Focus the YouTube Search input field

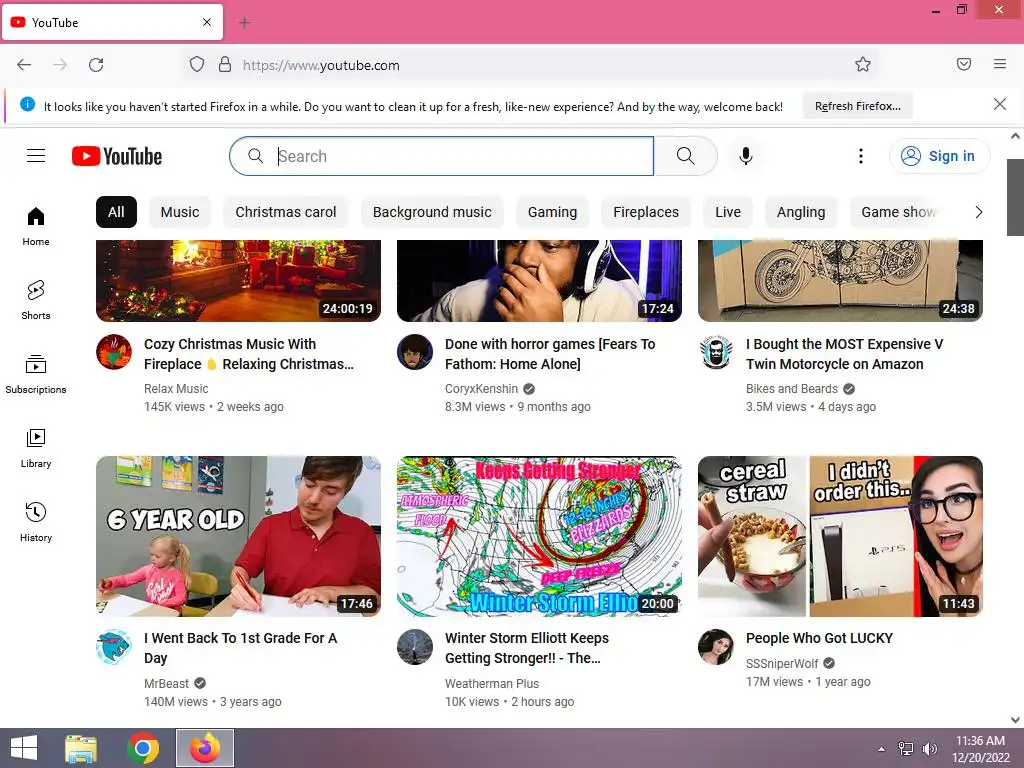click(441, 156)
